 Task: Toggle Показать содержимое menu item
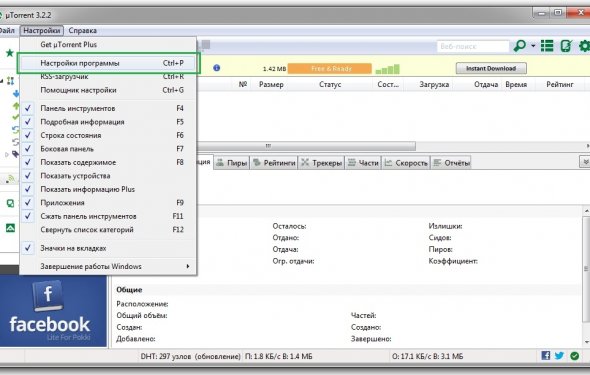[108, 162]
